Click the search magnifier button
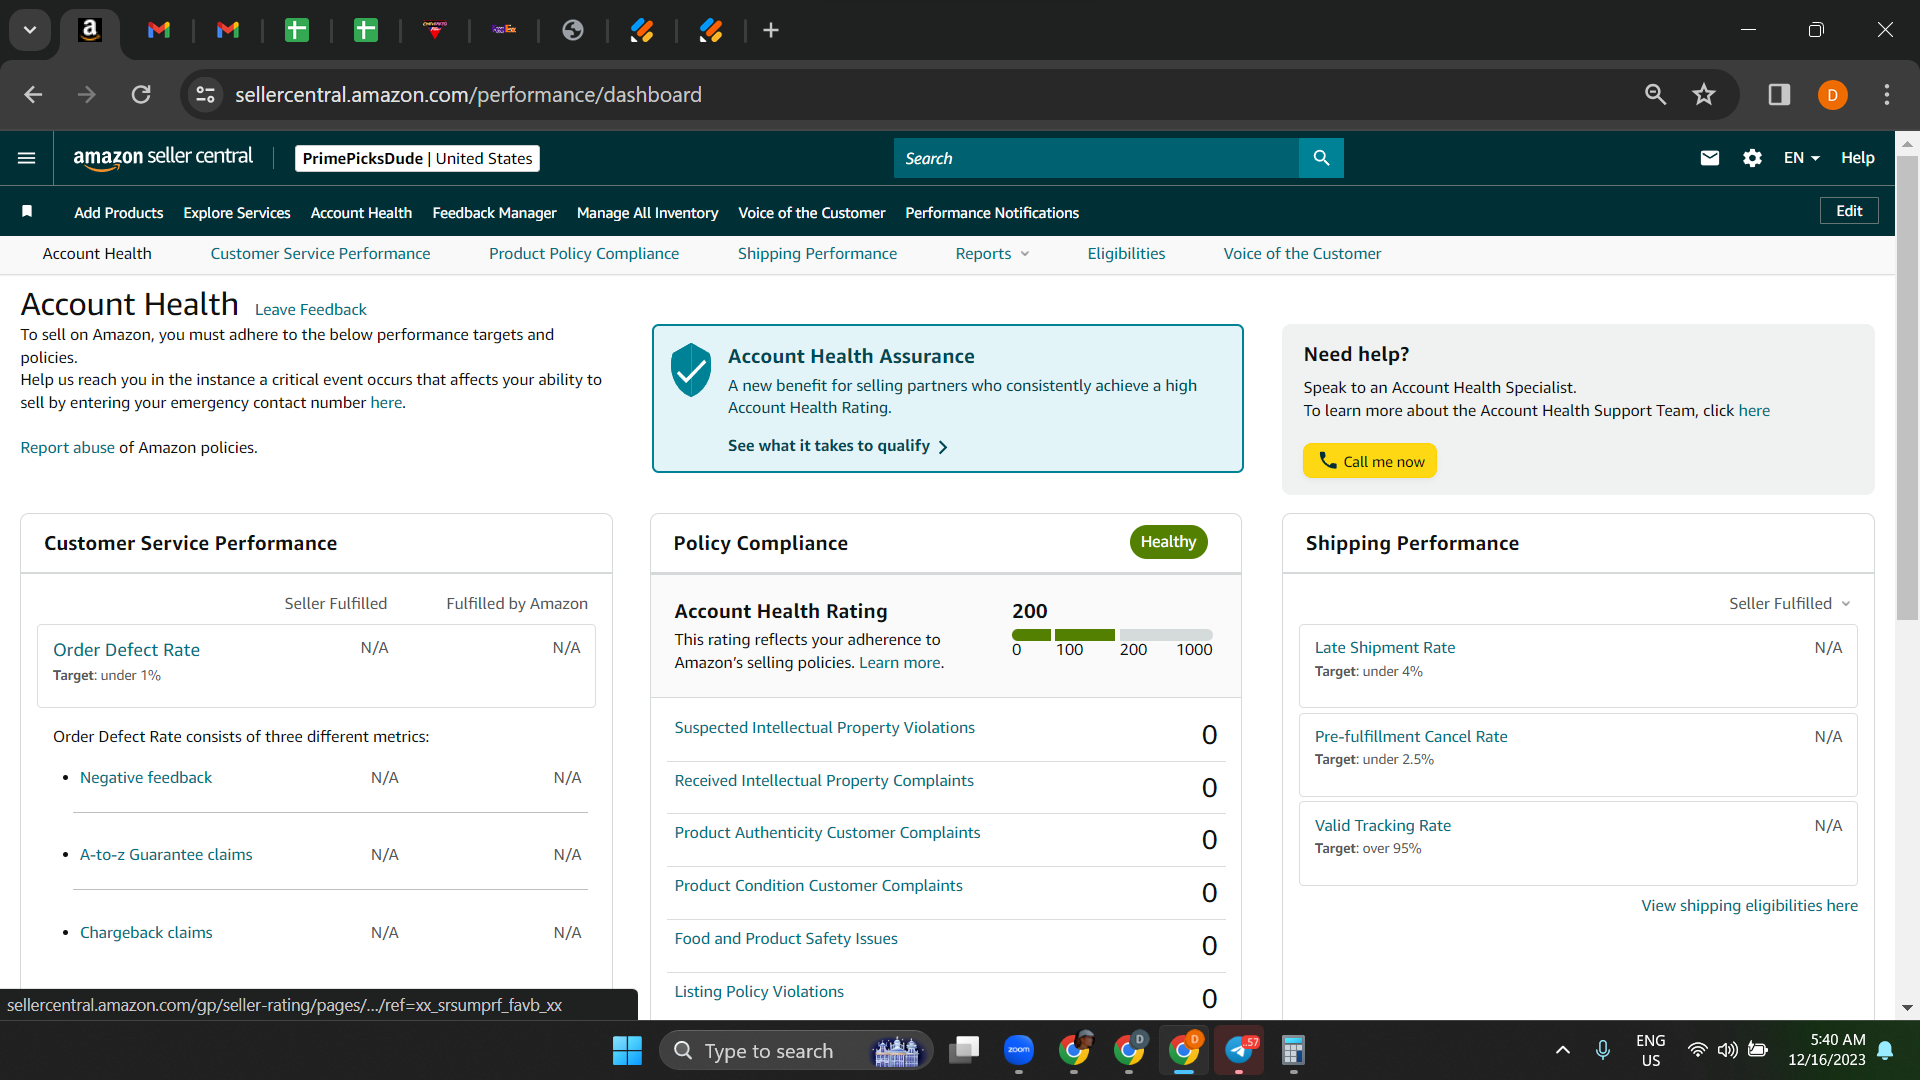The image size is (1920, 1080). point(1321,158)
